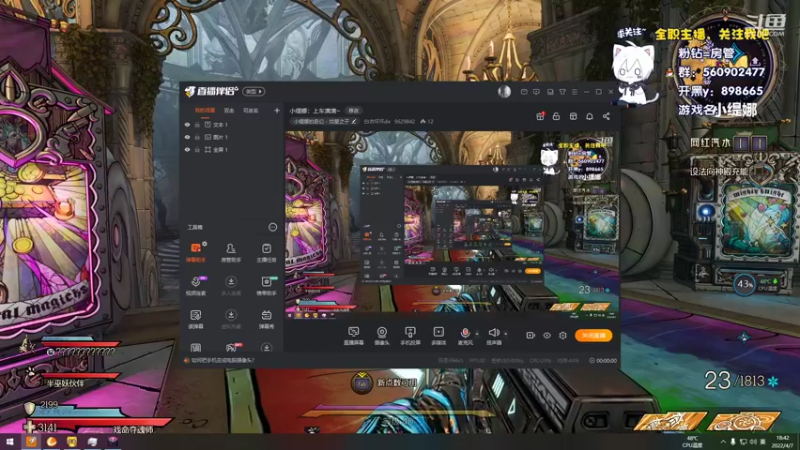Mute the 扬声器 speaker

pyautogui.click(x=493, y=336)
